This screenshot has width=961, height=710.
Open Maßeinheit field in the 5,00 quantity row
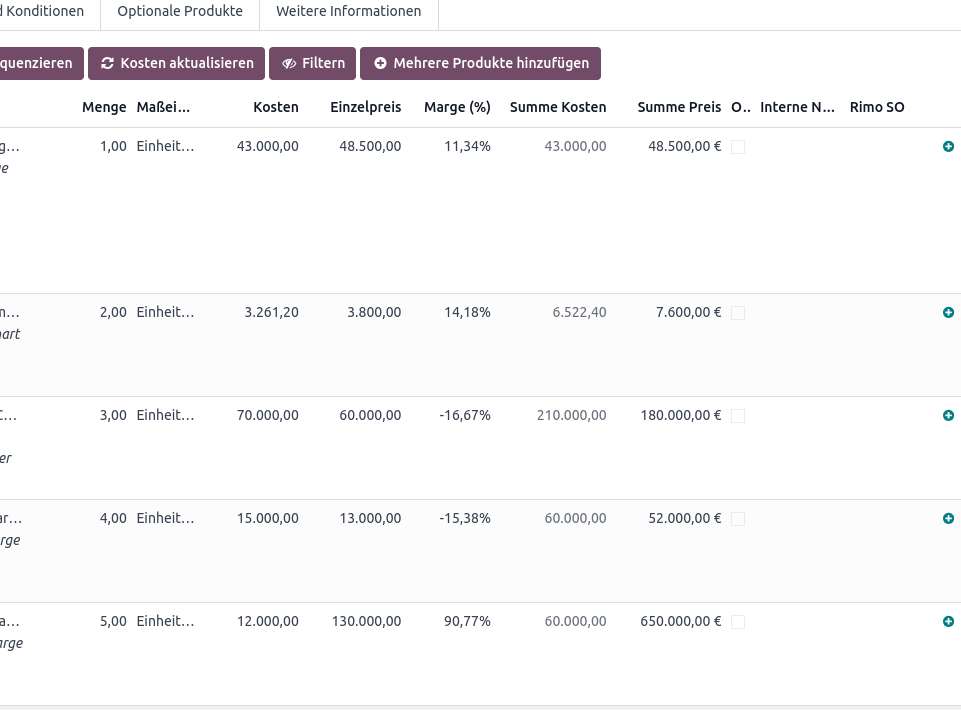pyautogui.click(x=165, y=621)
